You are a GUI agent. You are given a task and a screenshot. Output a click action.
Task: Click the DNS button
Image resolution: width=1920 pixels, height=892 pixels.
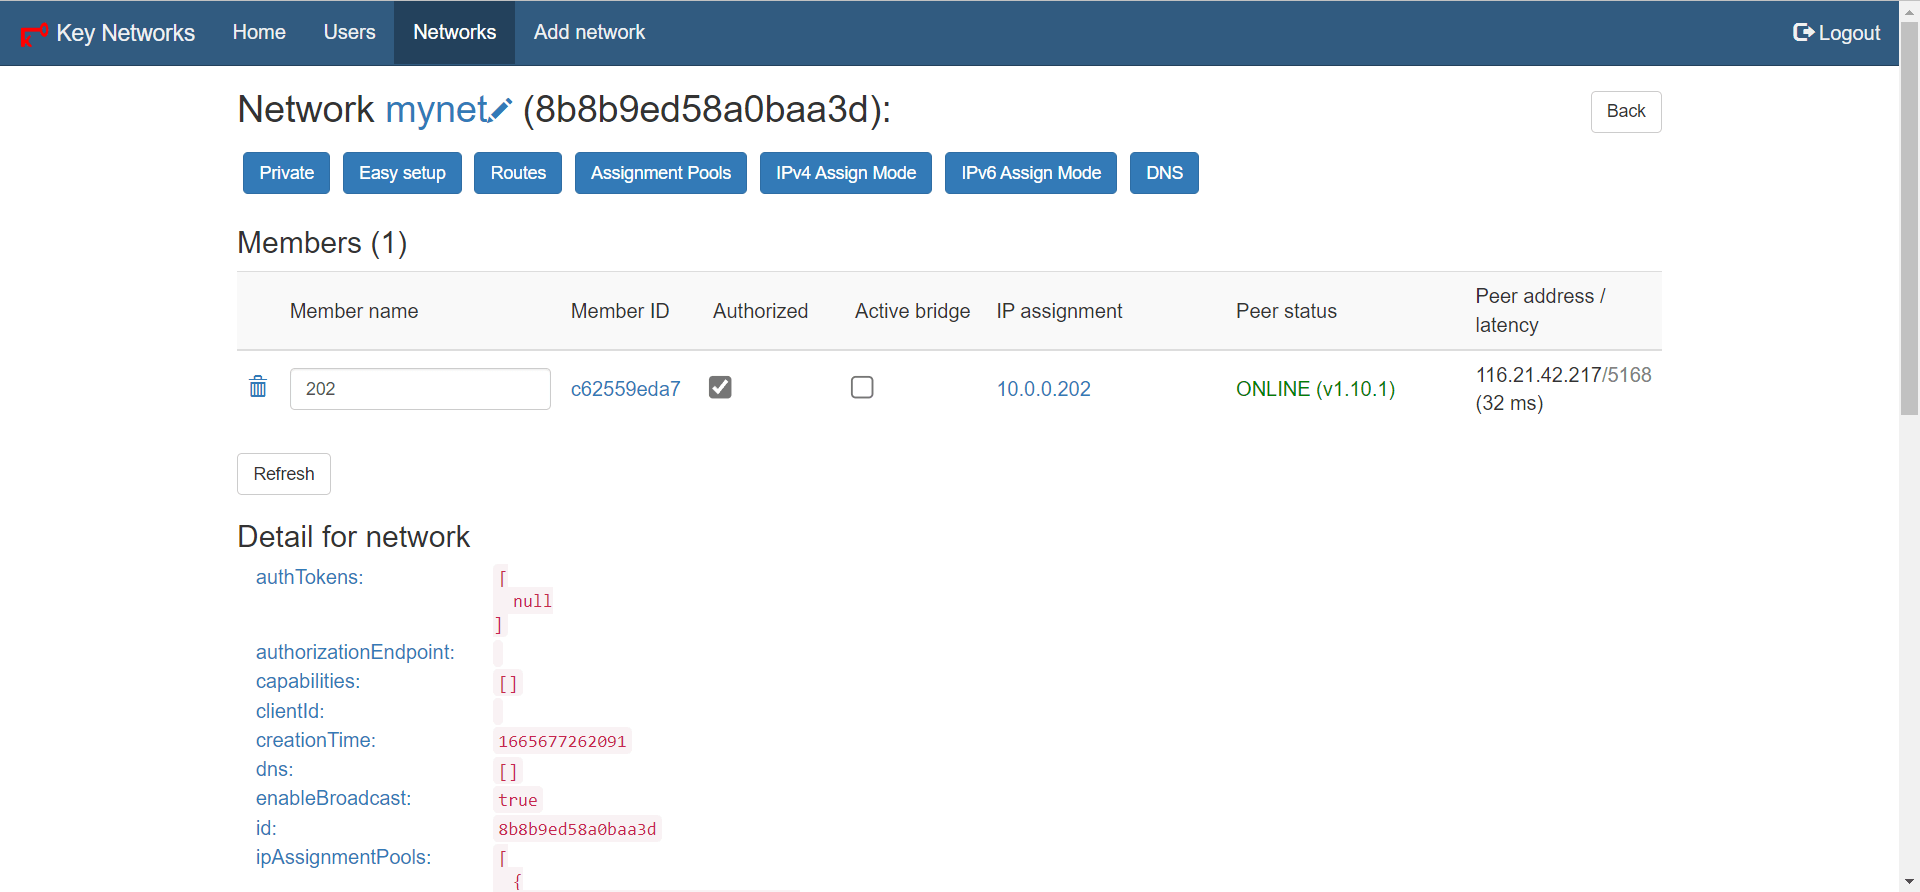[x=1164, y=173]
